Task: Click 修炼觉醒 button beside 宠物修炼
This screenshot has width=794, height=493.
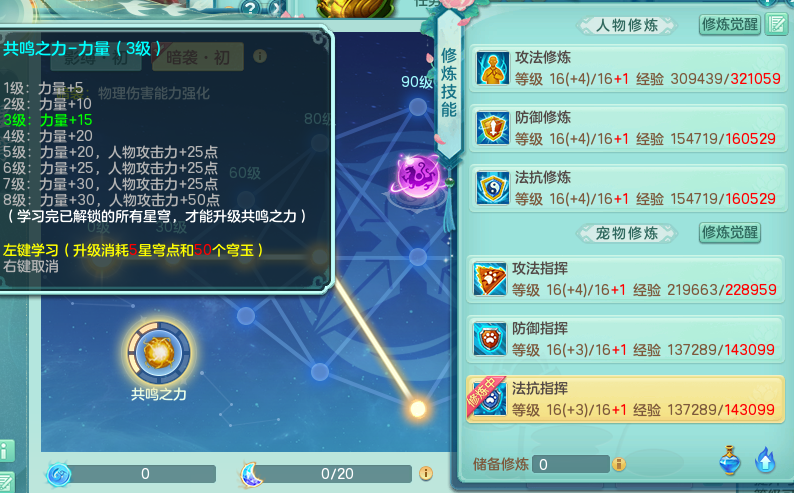Action: (730, 233)
